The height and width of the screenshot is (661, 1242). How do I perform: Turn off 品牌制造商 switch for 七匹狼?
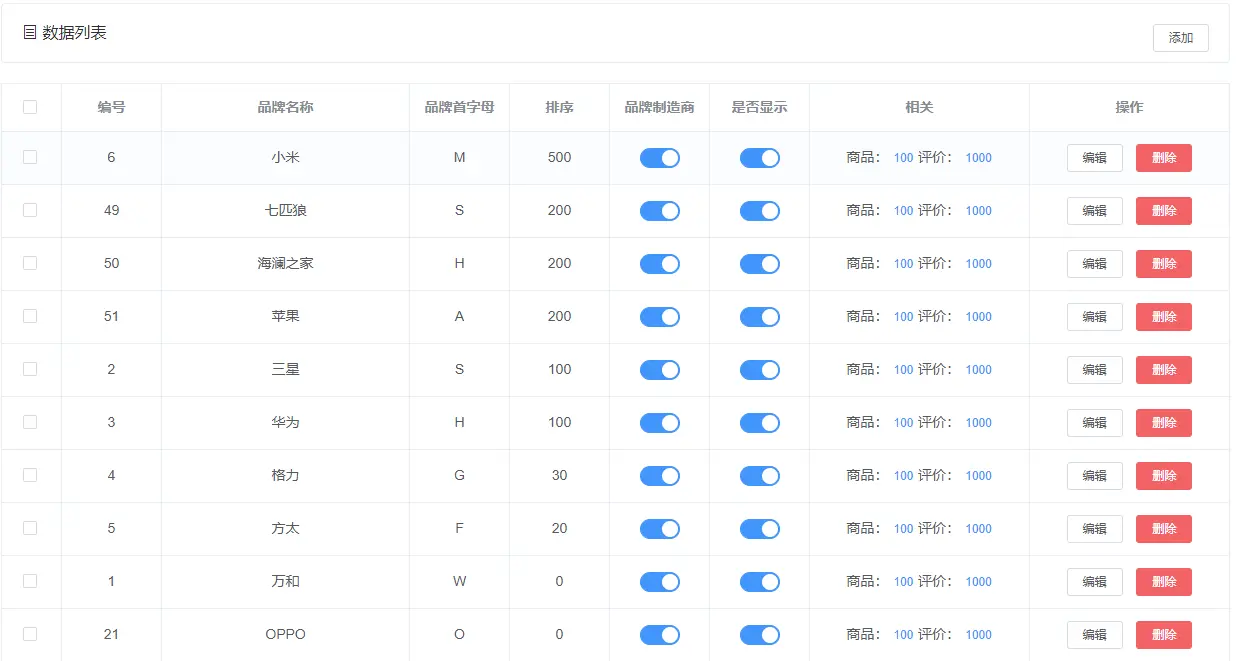660,211
